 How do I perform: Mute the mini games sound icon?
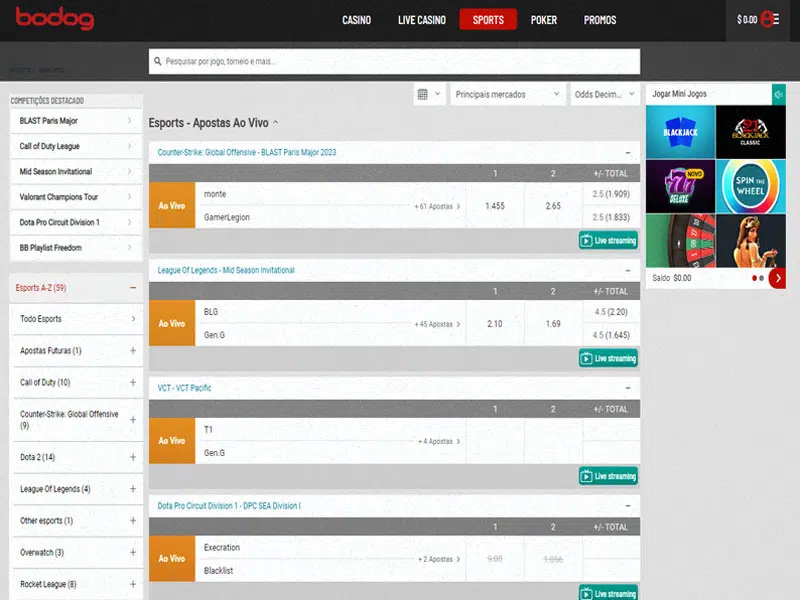tap(778, 94)
